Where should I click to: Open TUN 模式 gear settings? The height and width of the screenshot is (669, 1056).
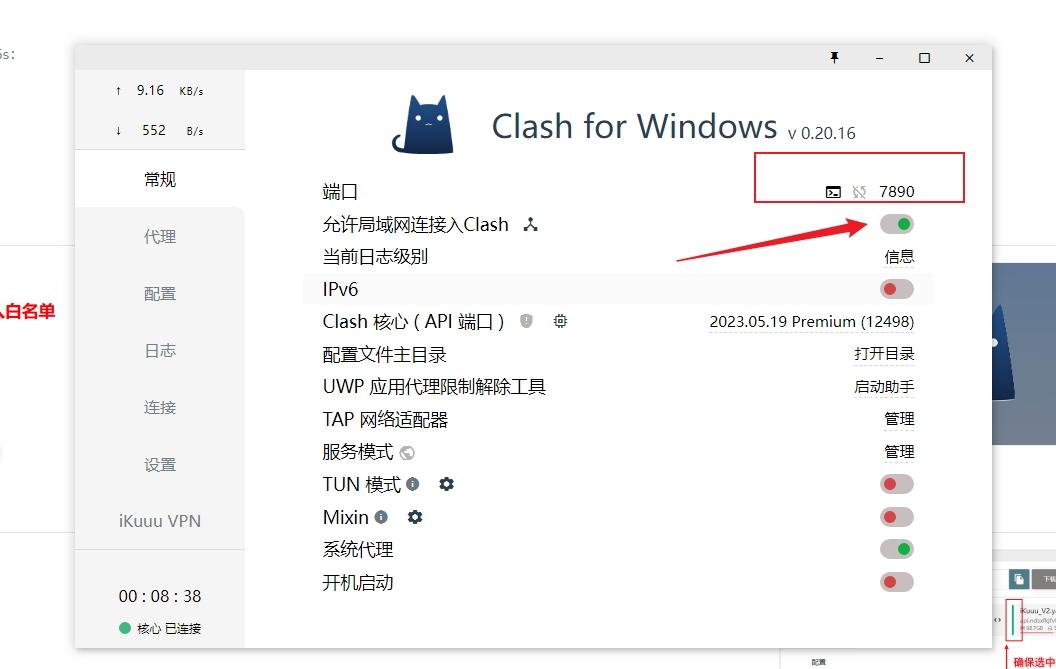click(447, 484)
